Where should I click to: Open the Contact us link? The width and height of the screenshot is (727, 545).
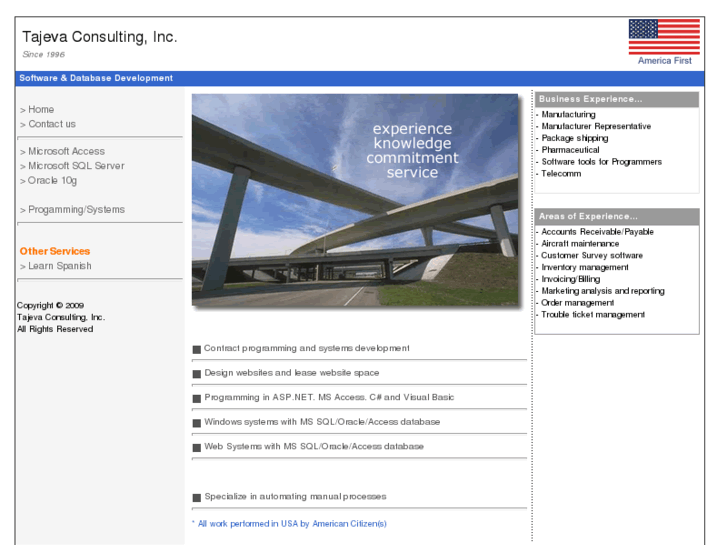[52, 124]
